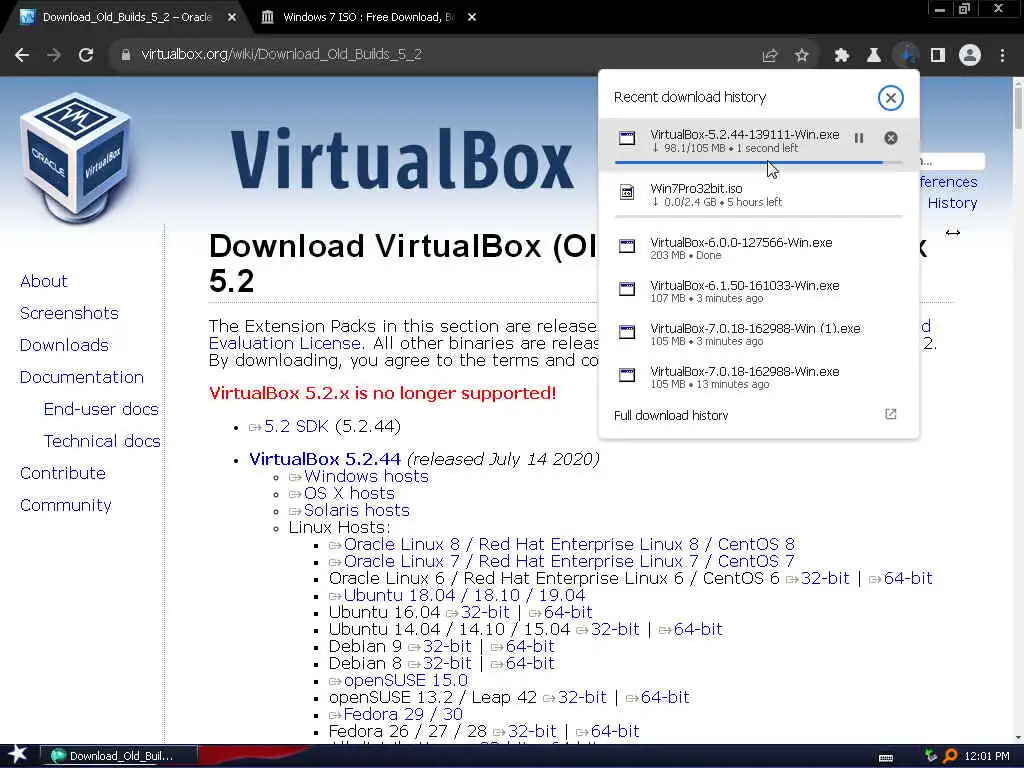1024x768 pixels.
Task: Click the share page icon in address bar
Action: [x=770, y=56]
